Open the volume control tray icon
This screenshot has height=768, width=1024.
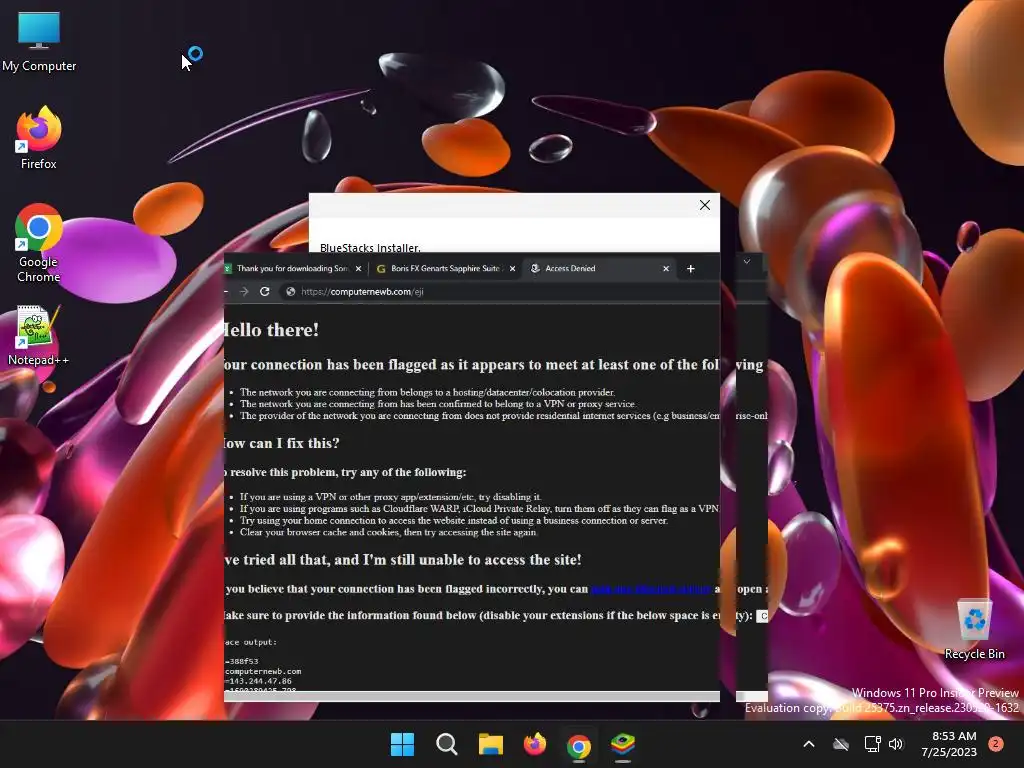pos(896,744)
